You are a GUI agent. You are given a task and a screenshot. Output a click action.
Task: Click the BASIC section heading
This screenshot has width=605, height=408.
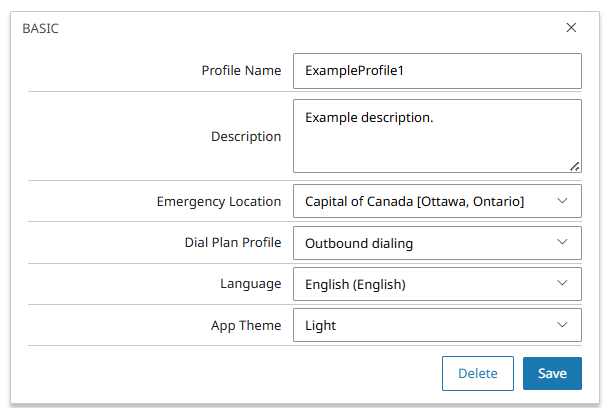click(41, 29)
